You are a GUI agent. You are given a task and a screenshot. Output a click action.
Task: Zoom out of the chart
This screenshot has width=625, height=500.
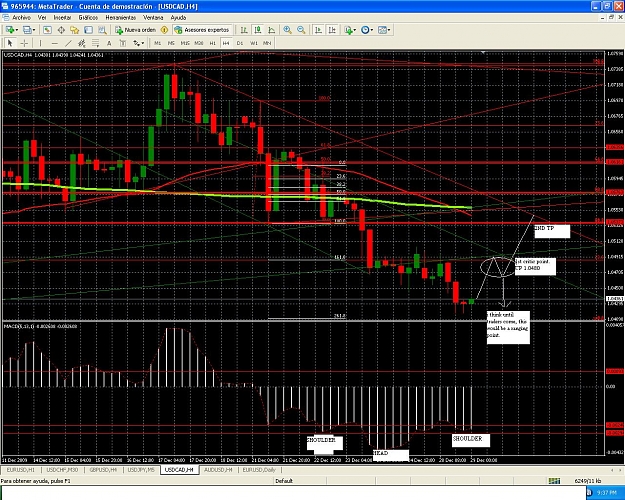(301, 30)
